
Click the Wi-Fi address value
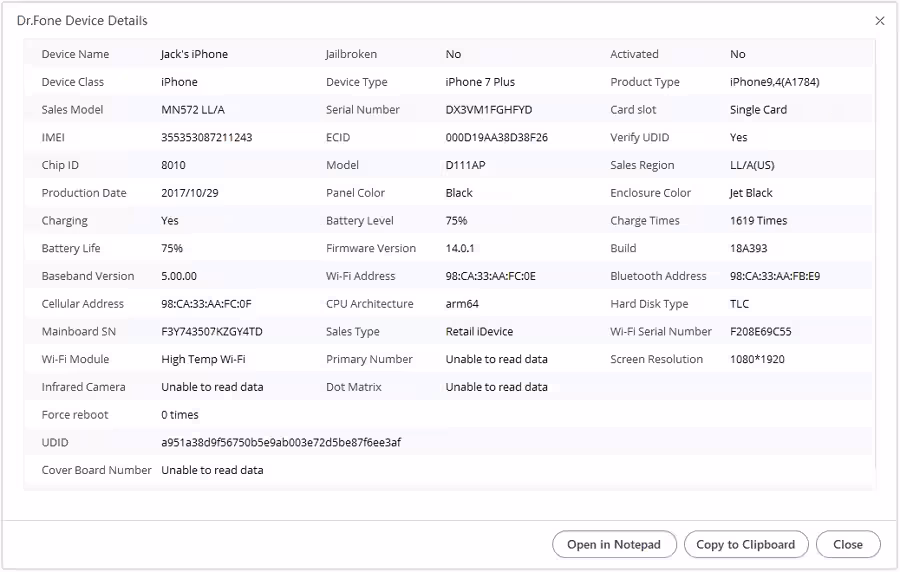[x=490, y=276]
